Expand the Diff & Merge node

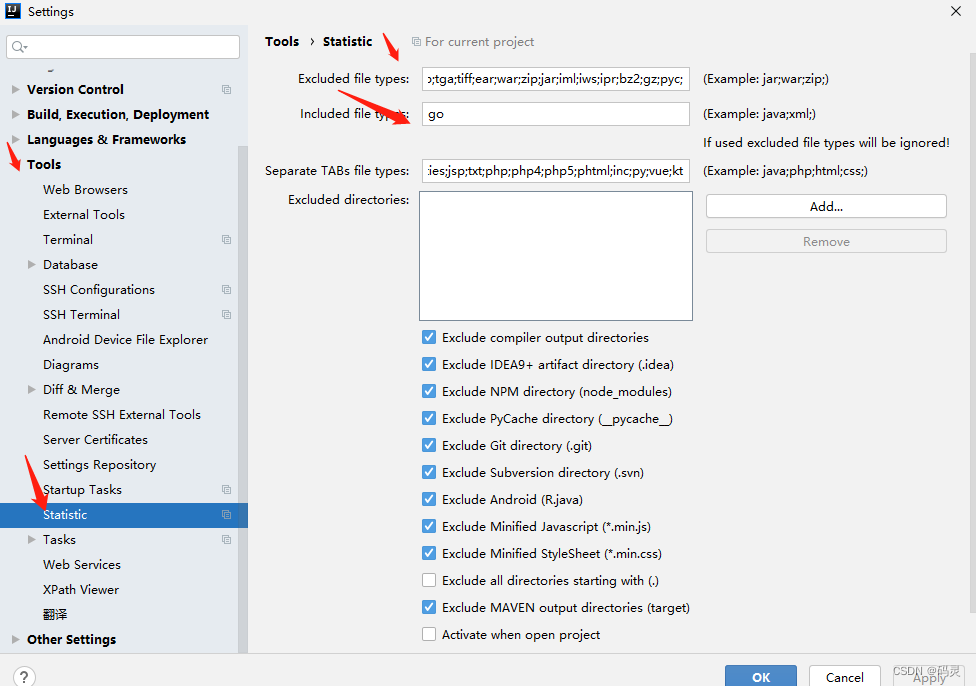pyautogui.click(x=32, y=390)
